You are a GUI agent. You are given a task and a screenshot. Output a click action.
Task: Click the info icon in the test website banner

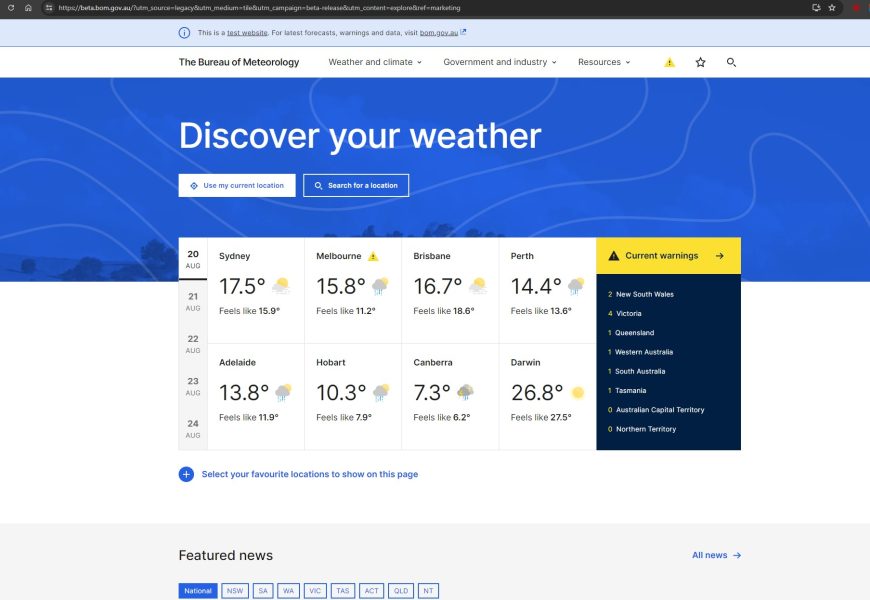pos(184,32)
